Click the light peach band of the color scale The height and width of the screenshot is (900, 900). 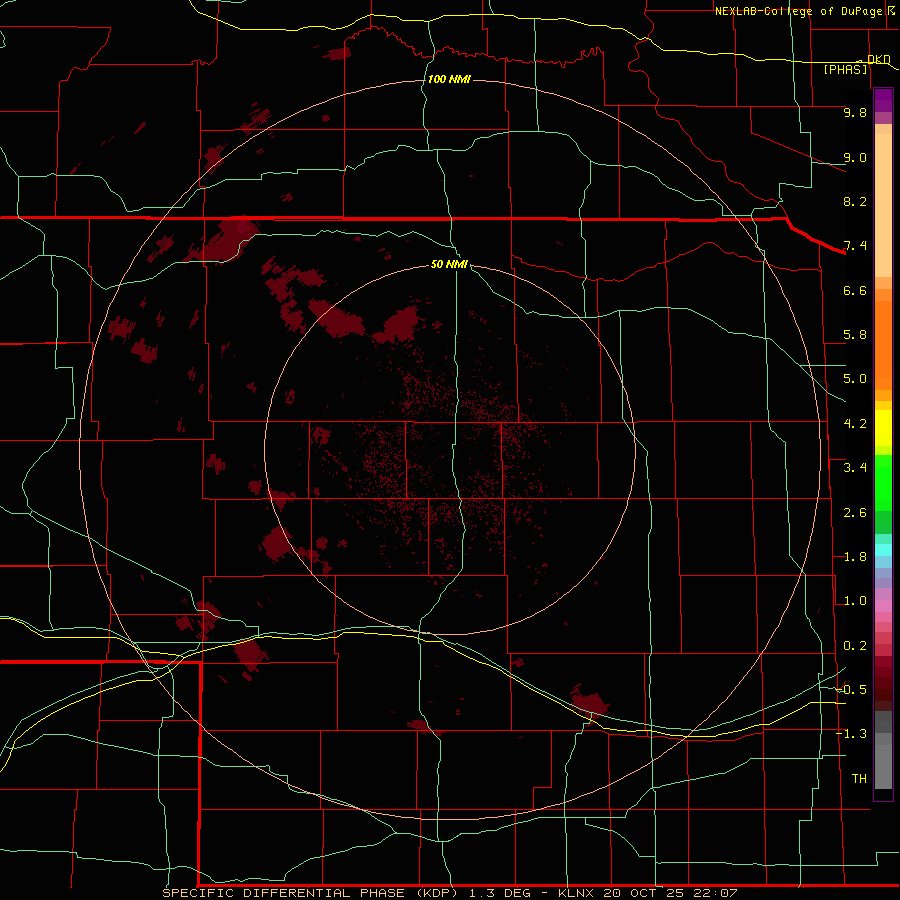pyautogui.click(x=883, y=205)
